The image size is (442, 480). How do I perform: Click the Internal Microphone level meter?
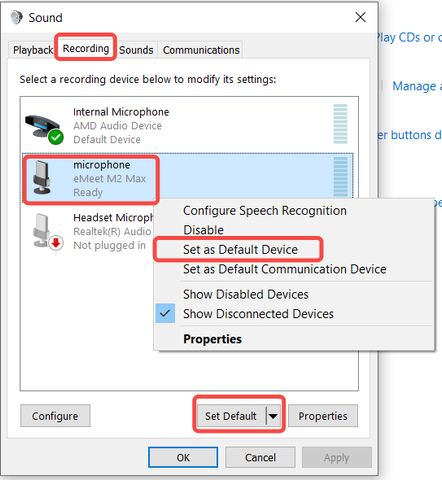tap(340, 124)
